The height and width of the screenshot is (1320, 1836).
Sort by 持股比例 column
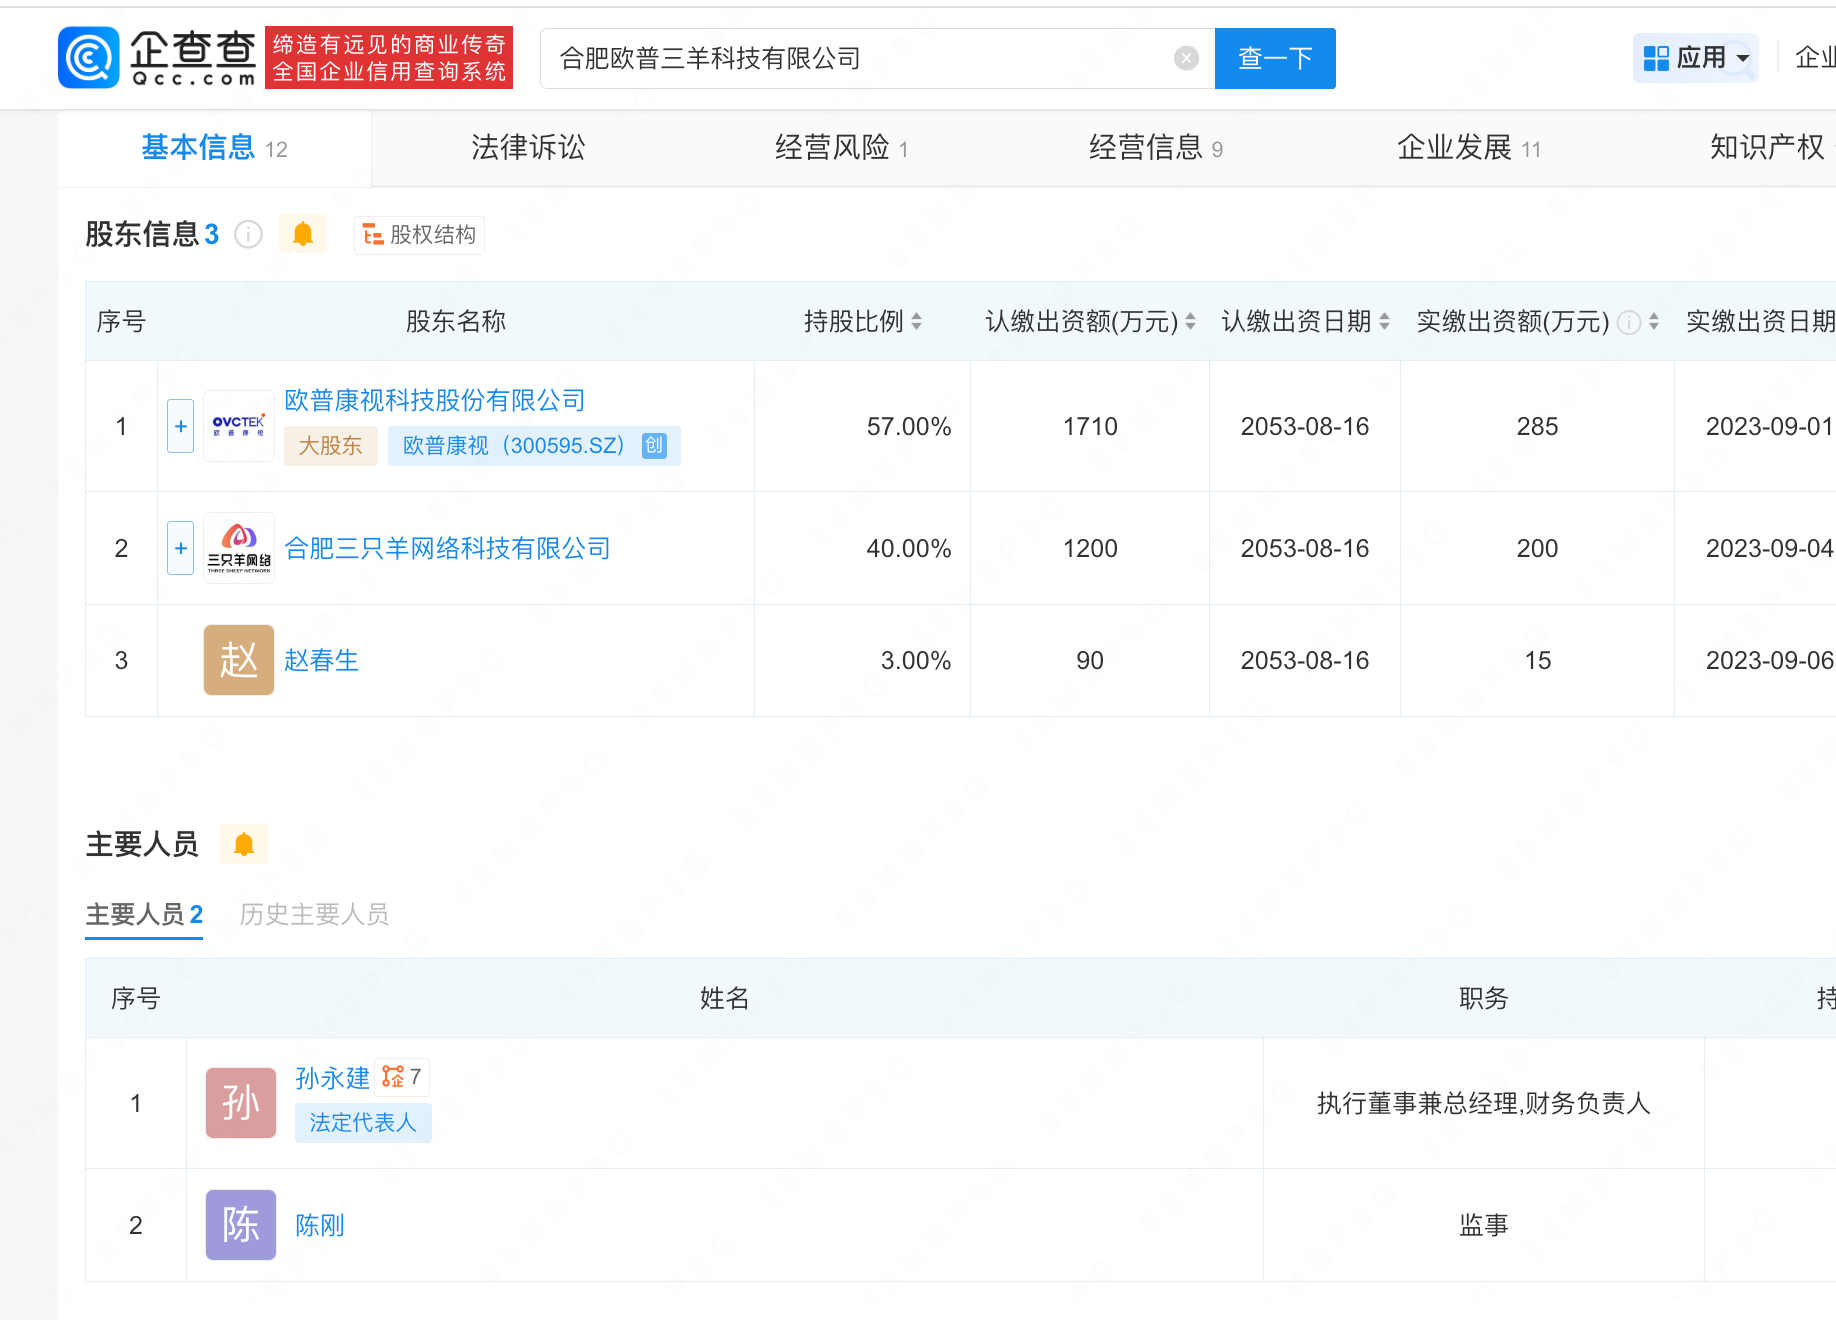point(916,321)
